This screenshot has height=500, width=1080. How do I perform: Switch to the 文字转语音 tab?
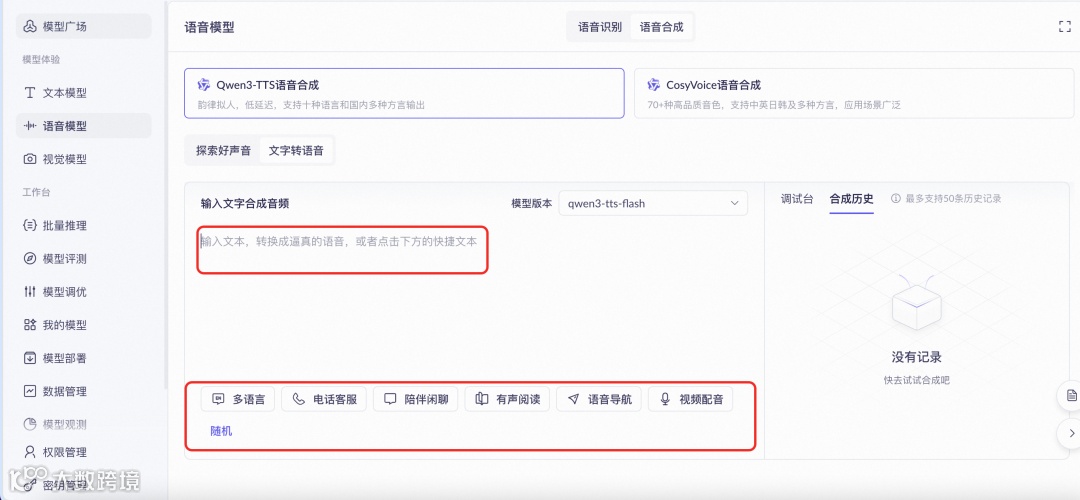pyautogui.click(x=296, y=150)
